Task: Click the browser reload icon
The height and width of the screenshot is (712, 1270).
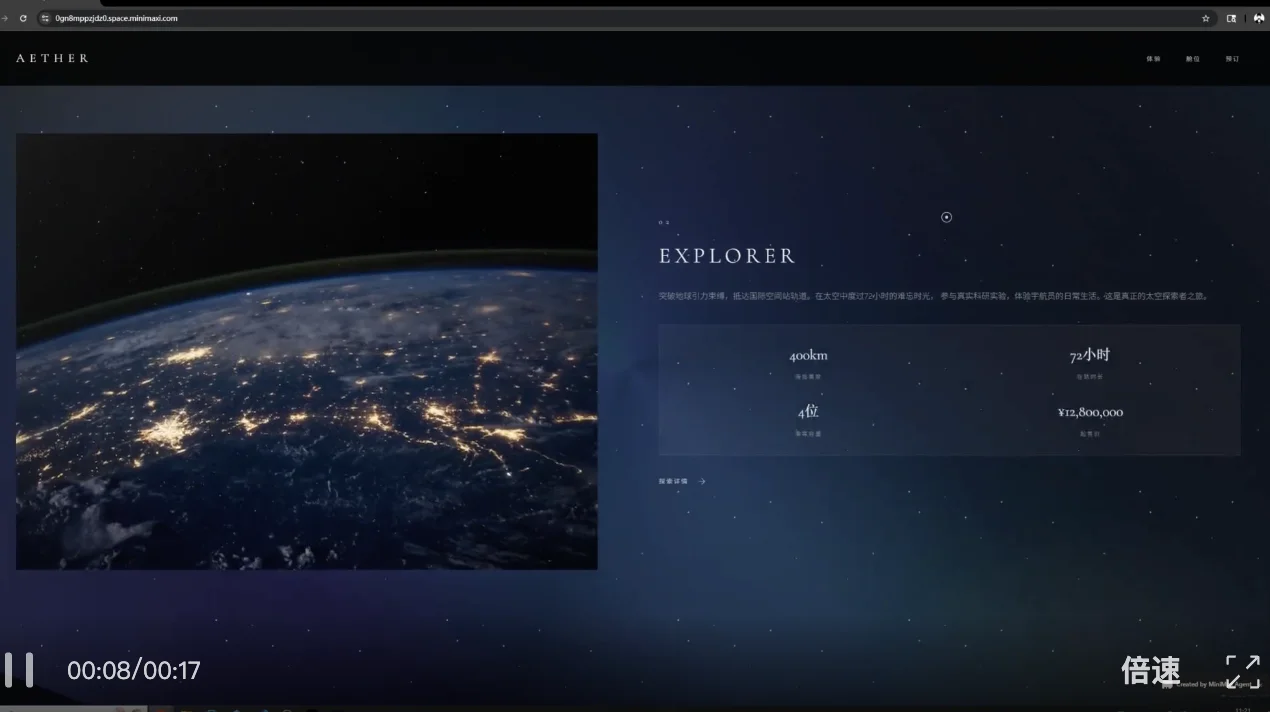Action: tap(23, 18)
